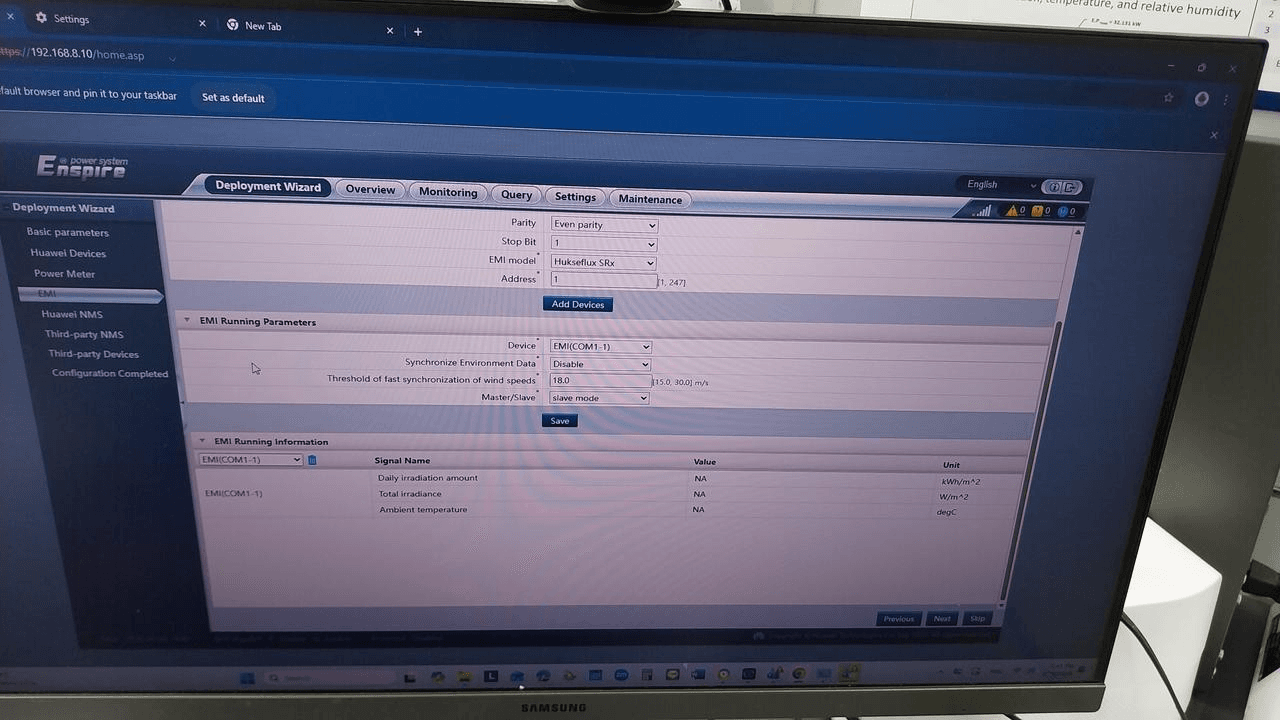Click the wind speed threshold input field
This screenshot has width=1280, height=720.
[600, 381]
